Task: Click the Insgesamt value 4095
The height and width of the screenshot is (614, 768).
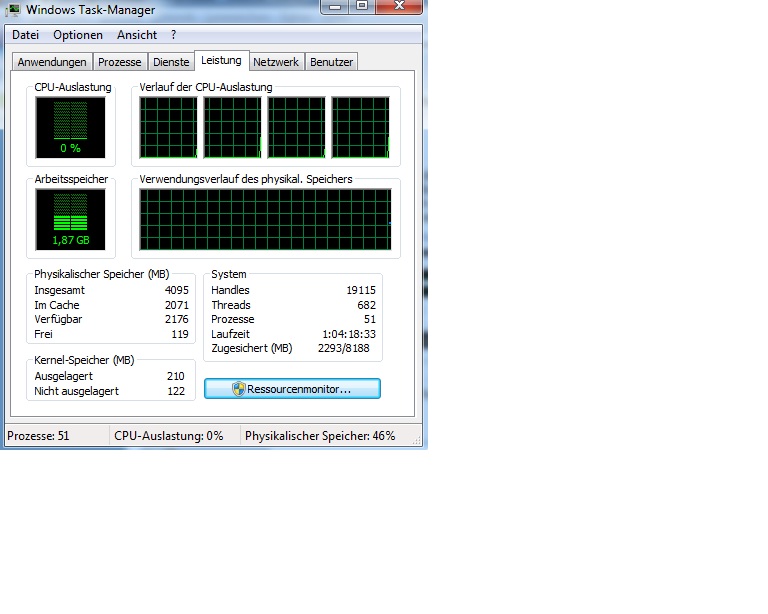Action: pyautogui.click(x=176, y=290)
